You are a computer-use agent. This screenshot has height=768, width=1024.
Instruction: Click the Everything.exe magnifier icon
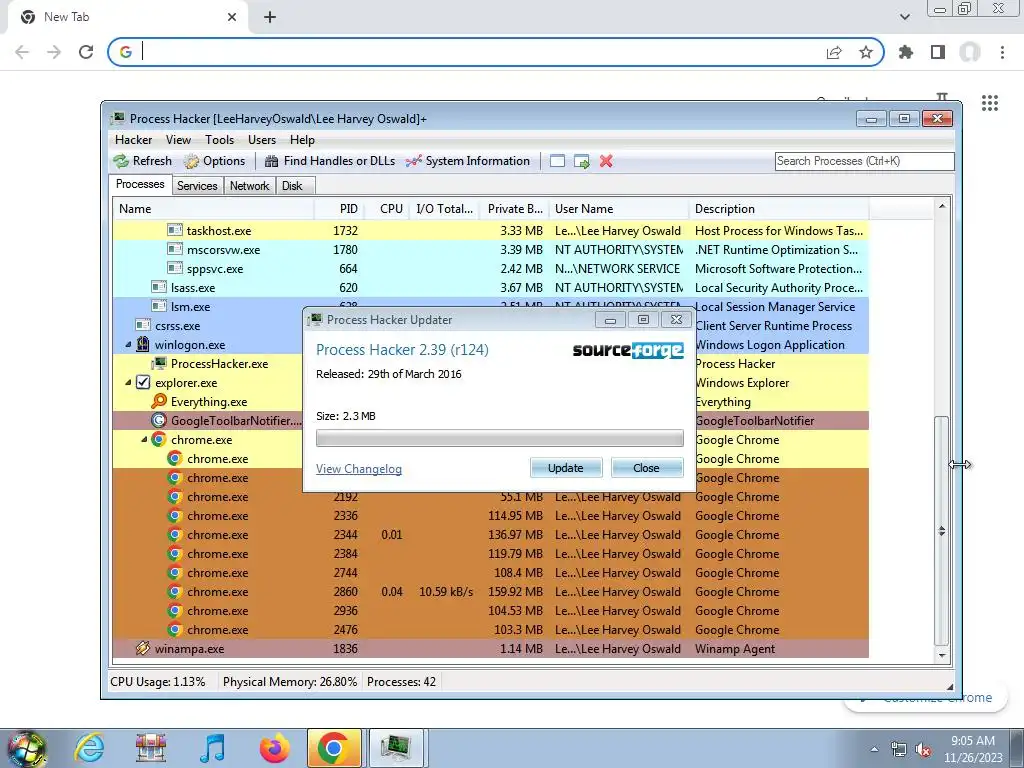(159, 401)
